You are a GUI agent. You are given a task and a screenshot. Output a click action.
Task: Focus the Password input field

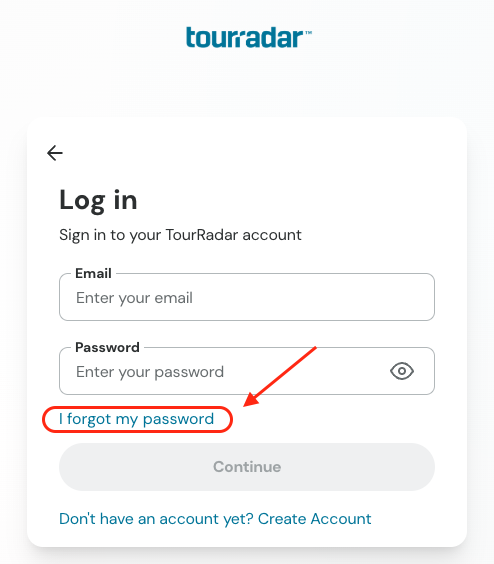[x=247, y=371]
